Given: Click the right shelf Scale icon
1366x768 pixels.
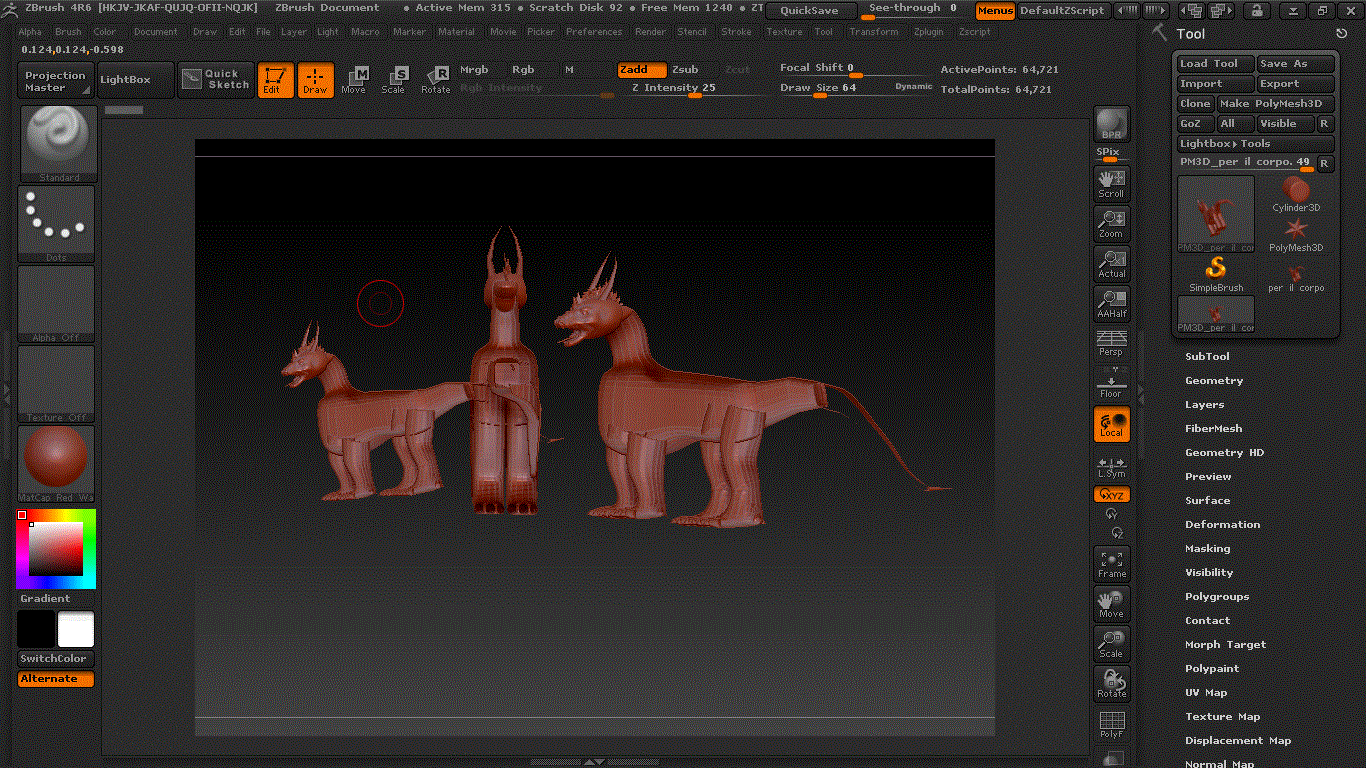Looking at the screenshot, I should coord(1112,643).
